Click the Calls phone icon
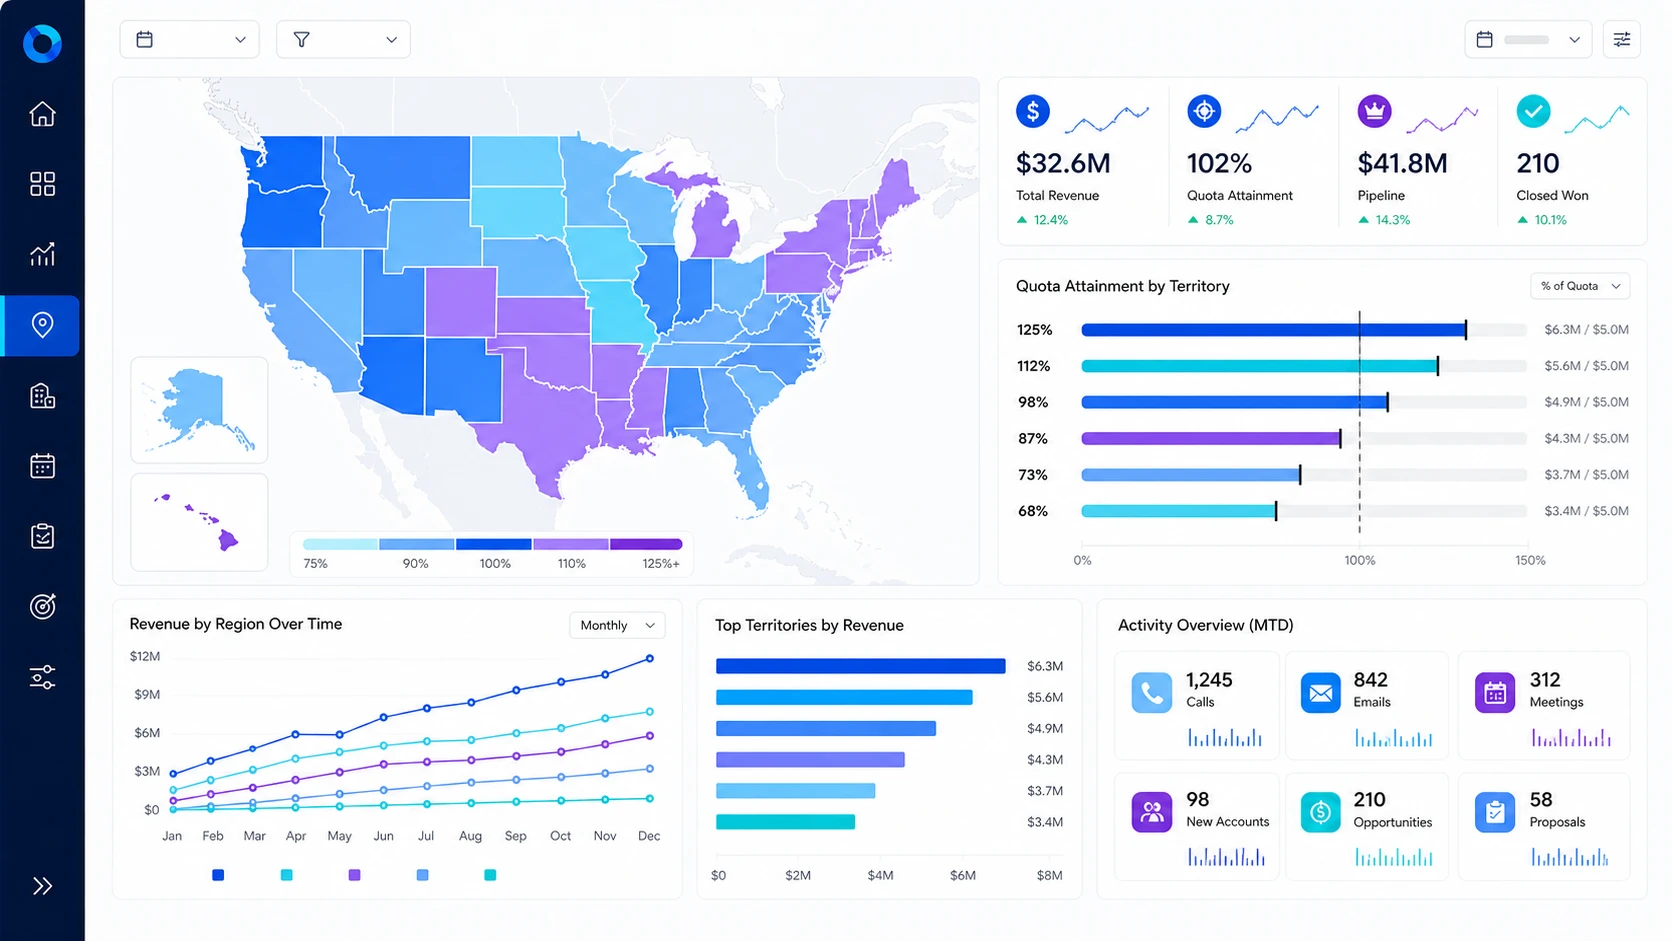Image resolution: width=1672 pixels, height=941 pixels. pos(1152,692)
